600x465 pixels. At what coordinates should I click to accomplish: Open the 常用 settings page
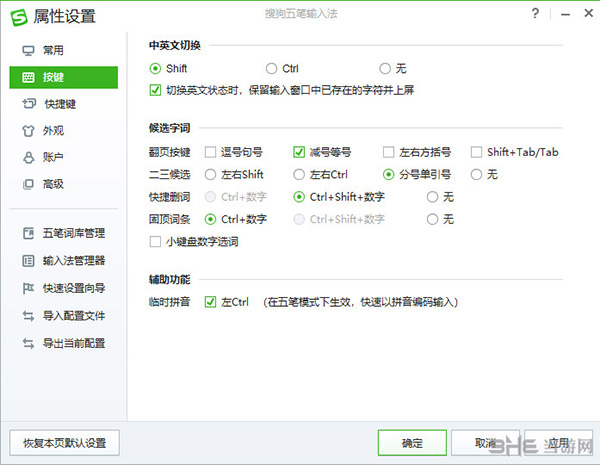[64, 51]
